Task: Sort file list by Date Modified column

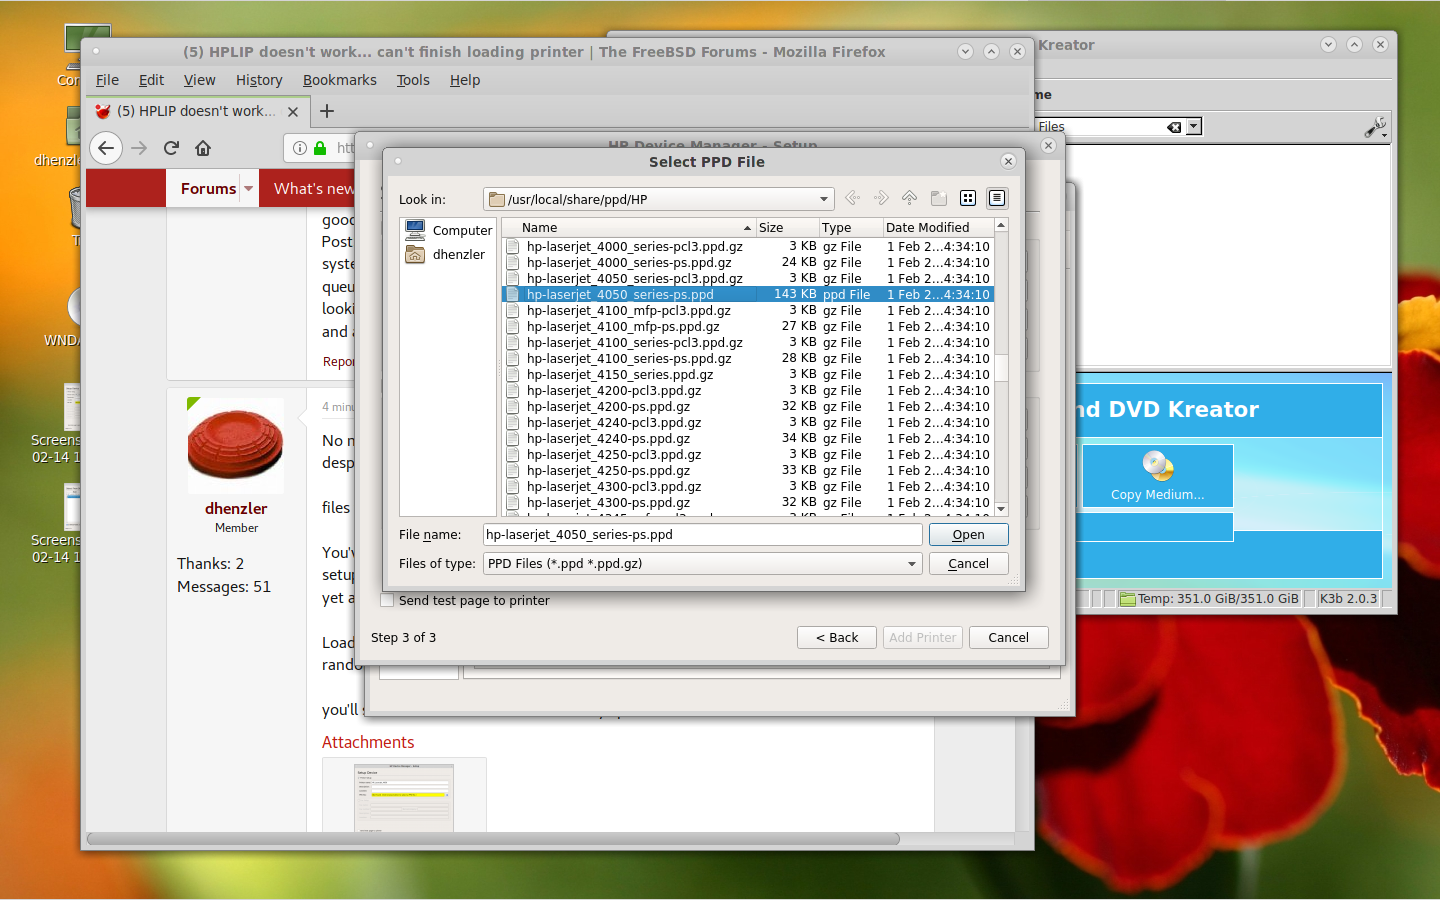Action: [x=938, y=227]
